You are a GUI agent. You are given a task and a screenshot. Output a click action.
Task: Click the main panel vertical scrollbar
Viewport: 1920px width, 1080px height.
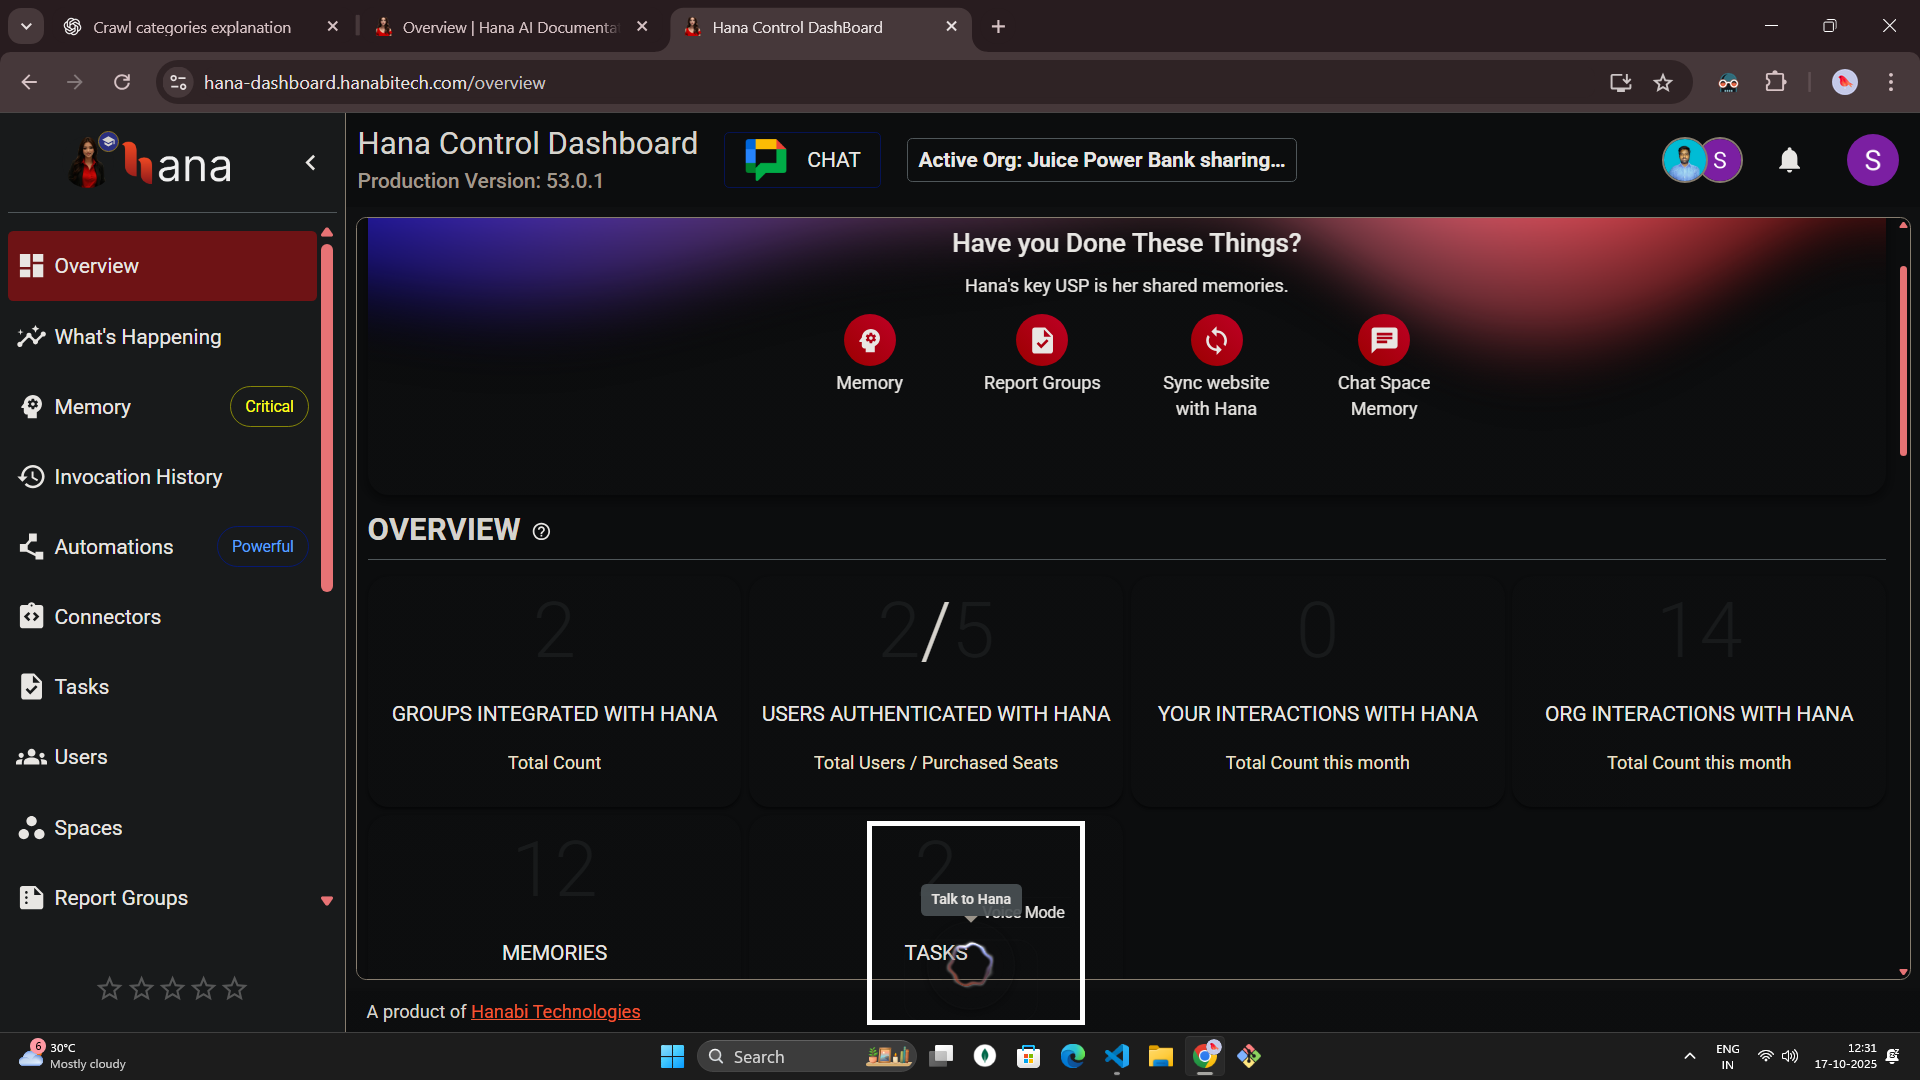point(1902,360)
